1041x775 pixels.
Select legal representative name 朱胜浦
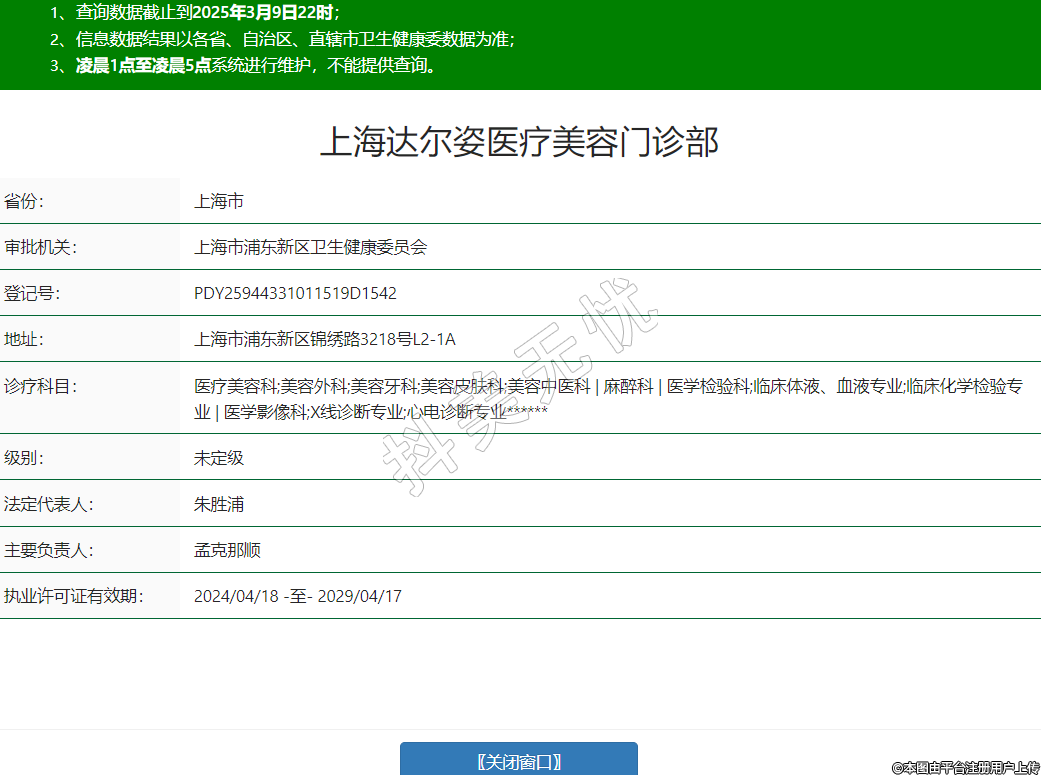(x=219, y=504)
